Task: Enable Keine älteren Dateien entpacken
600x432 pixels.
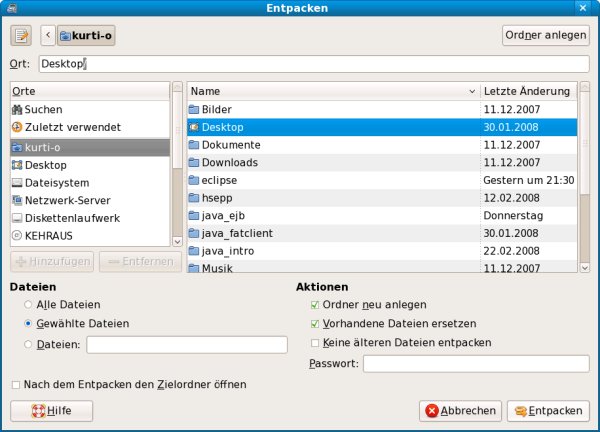Action: coord(315,343)
